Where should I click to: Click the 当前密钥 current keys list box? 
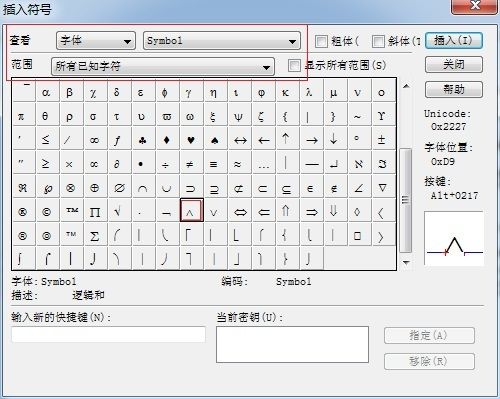pos(292,344)
